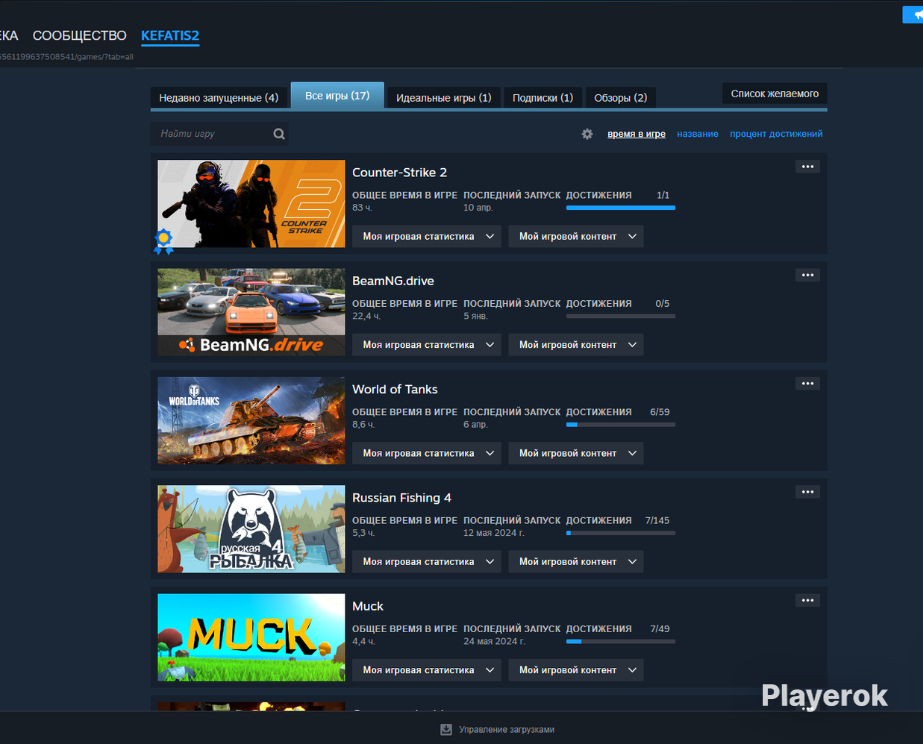The image size is (923, 744).
Task: Open three-dot menu for World of Tanks
Action: coord(807,383)
